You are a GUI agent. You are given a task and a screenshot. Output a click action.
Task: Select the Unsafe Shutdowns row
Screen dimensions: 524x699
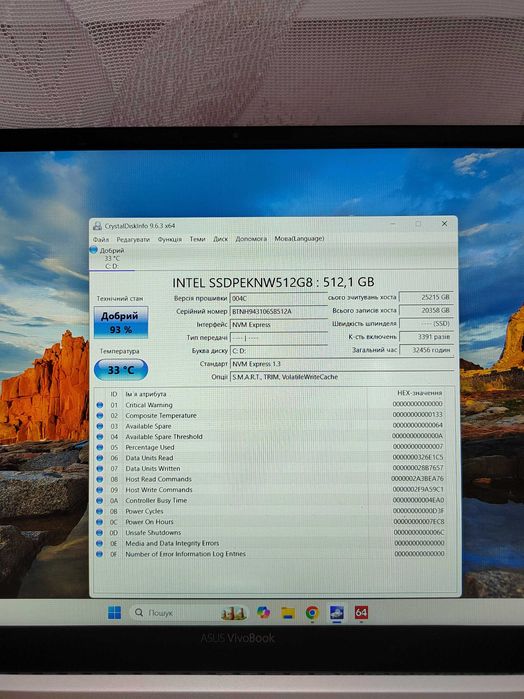click(x=272, y=533)
